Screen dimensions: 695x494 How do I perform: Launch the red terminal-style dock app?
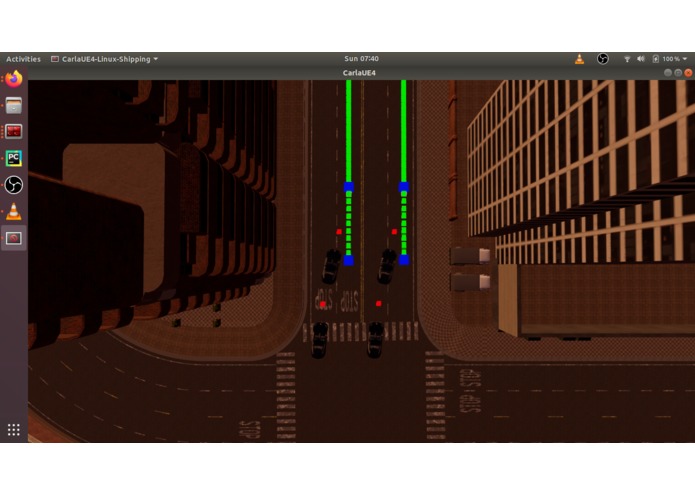(14, 132)
